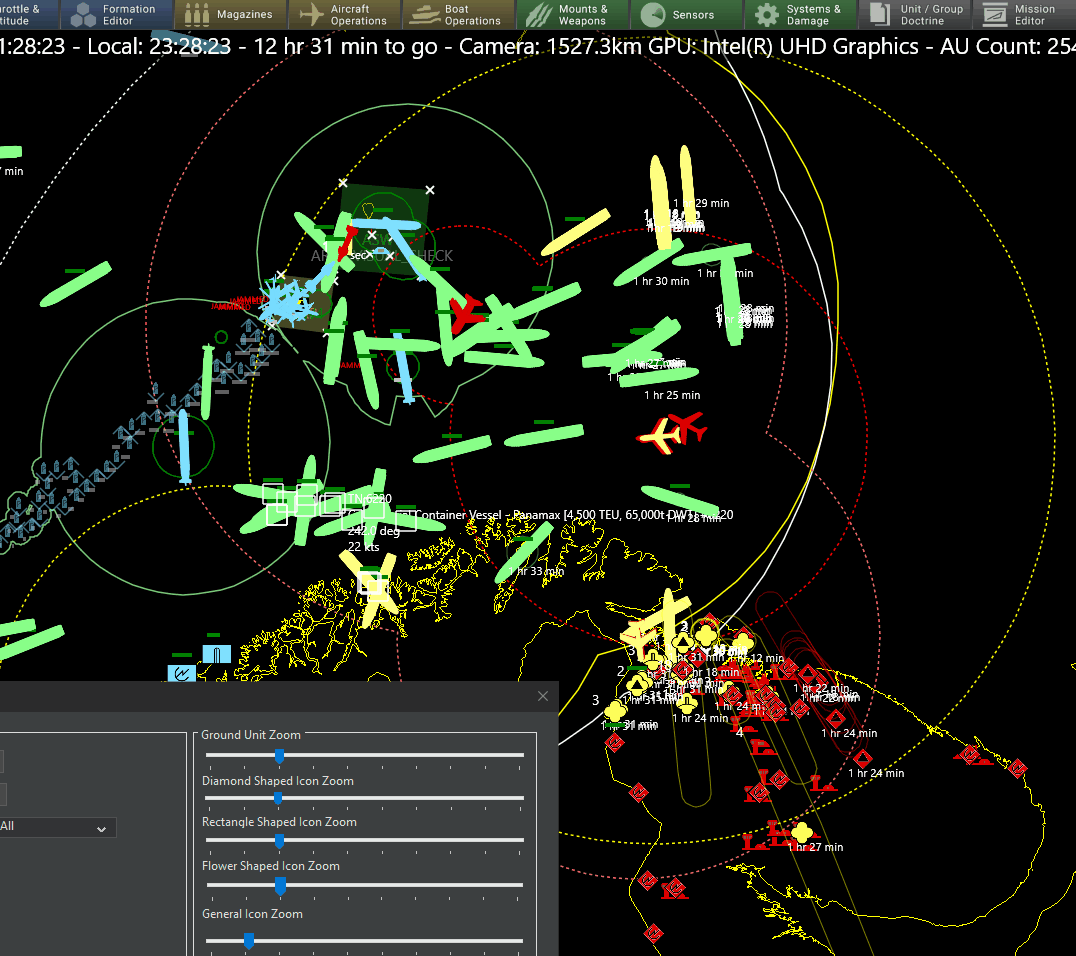Open Systems & Damage from the toolbar
The width and height of the screenshot is (1076, 956).
pos(800,14)
